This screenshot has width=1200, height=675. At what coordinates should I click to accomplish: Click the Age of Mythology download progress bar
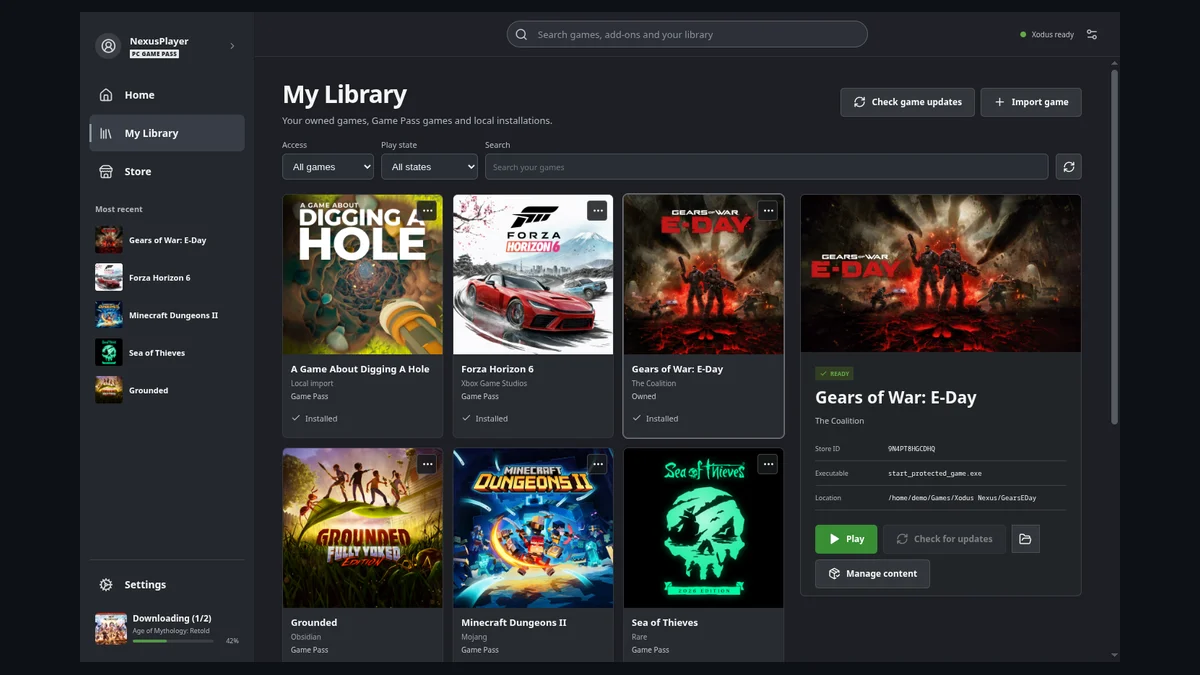(x=173, y=641)
